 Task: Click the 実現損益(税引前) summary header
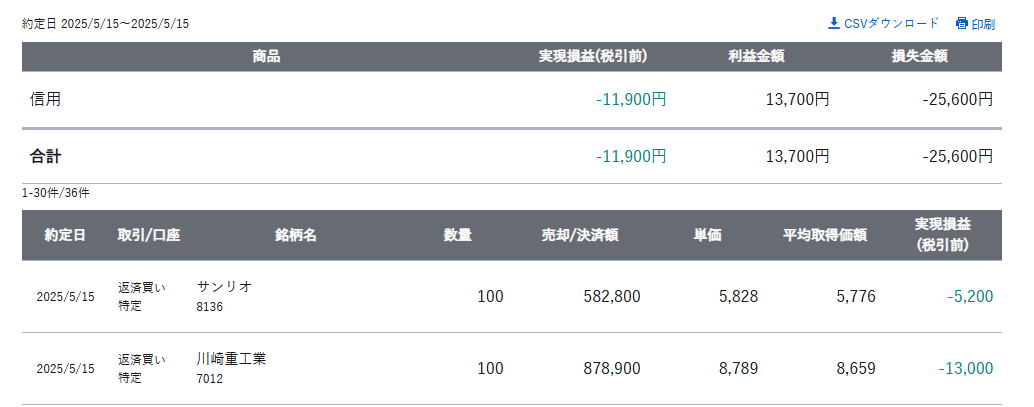click(x=593, y=57)
